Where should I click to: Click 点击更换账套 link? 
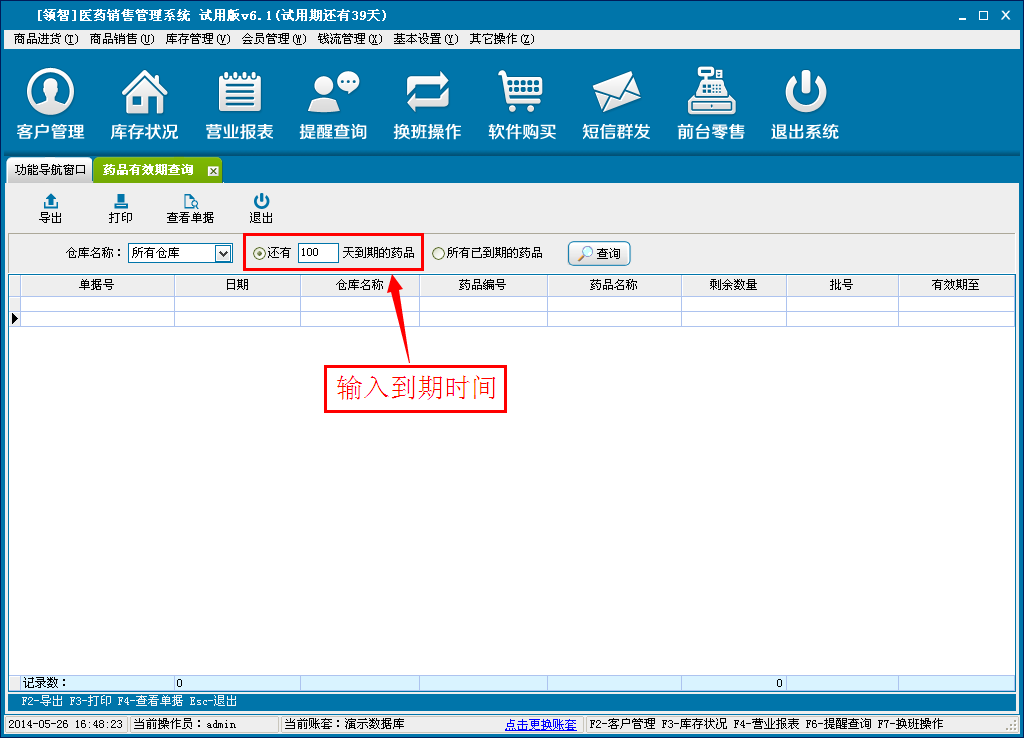[x=540, y=724]
